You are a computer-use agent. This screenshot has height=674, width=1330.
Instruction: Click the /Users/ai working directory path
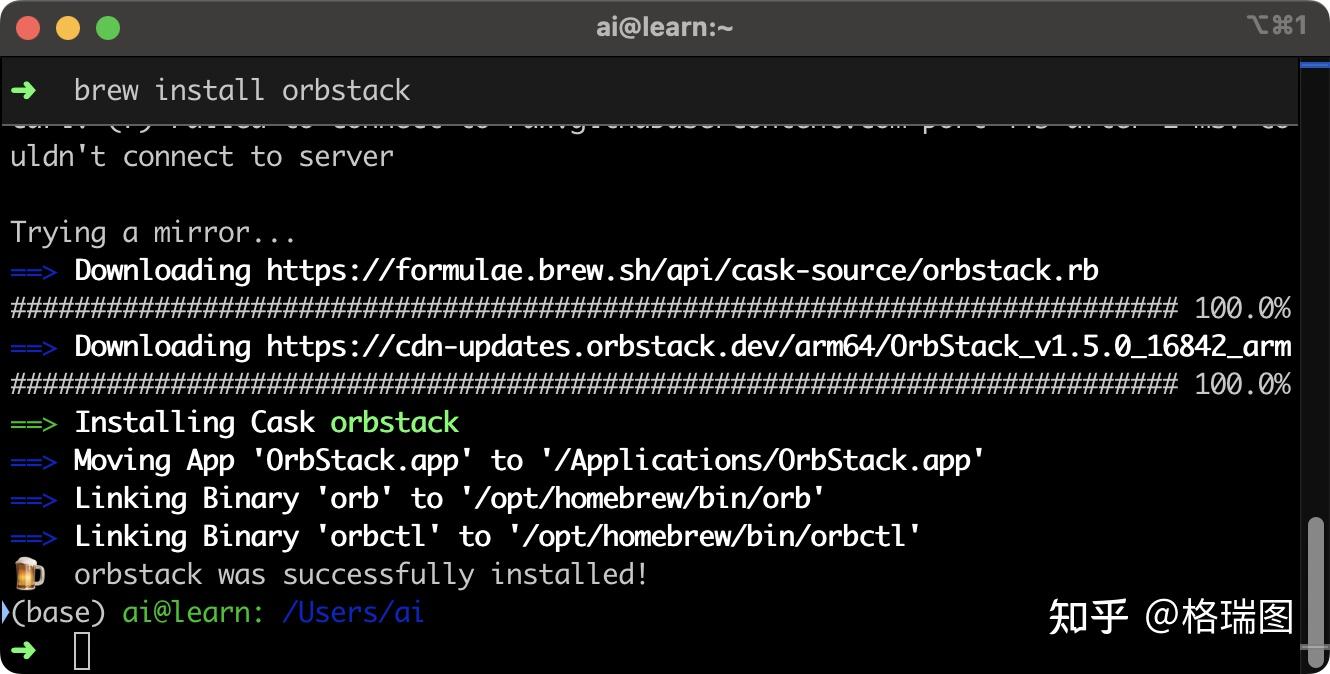click(353, 612)
